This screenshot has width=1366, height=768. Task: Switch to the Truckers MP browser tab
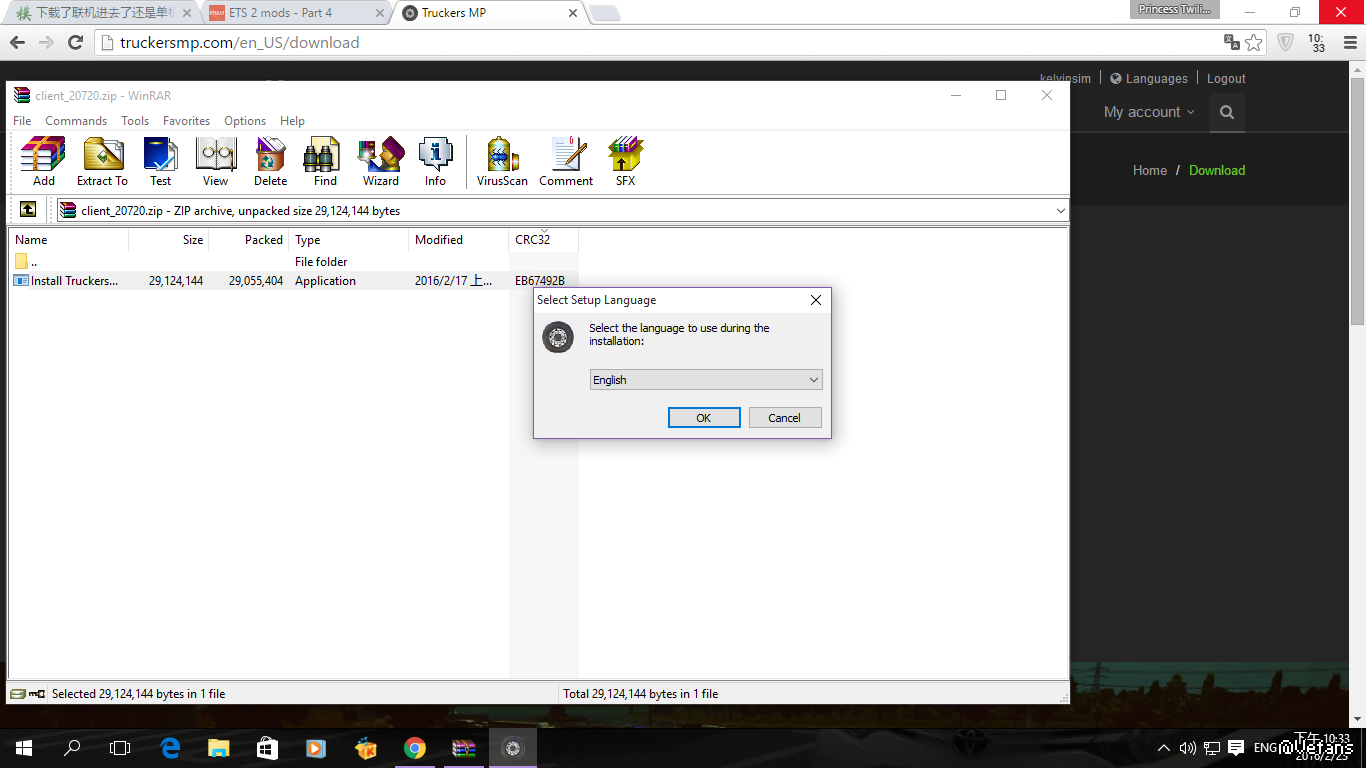pyautogui.click(x=490, y=13)
